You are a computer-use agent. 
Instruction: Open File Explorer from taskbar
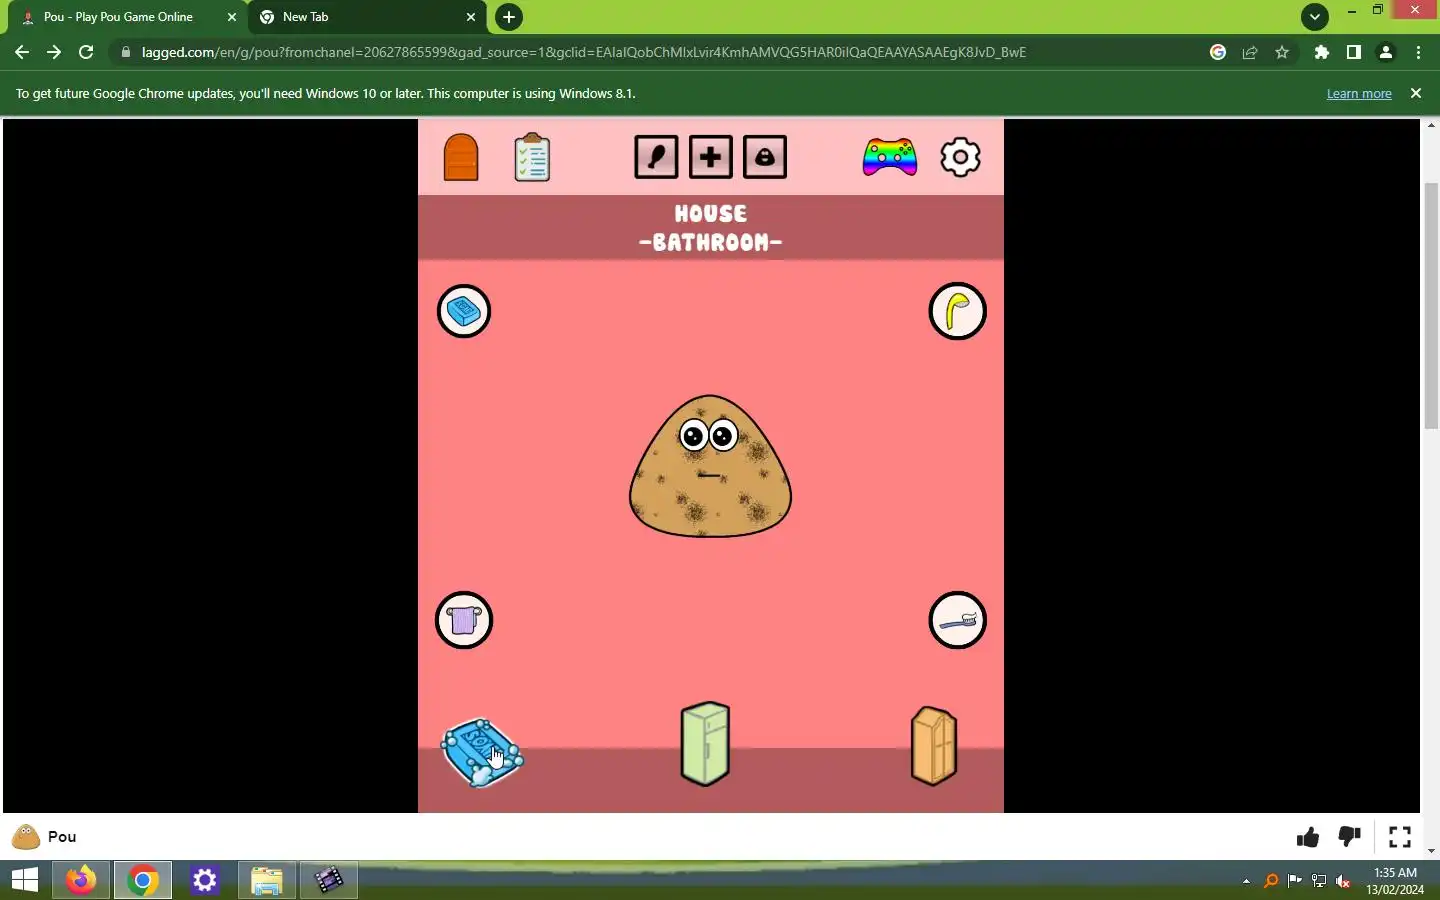[x=267, y=880]
